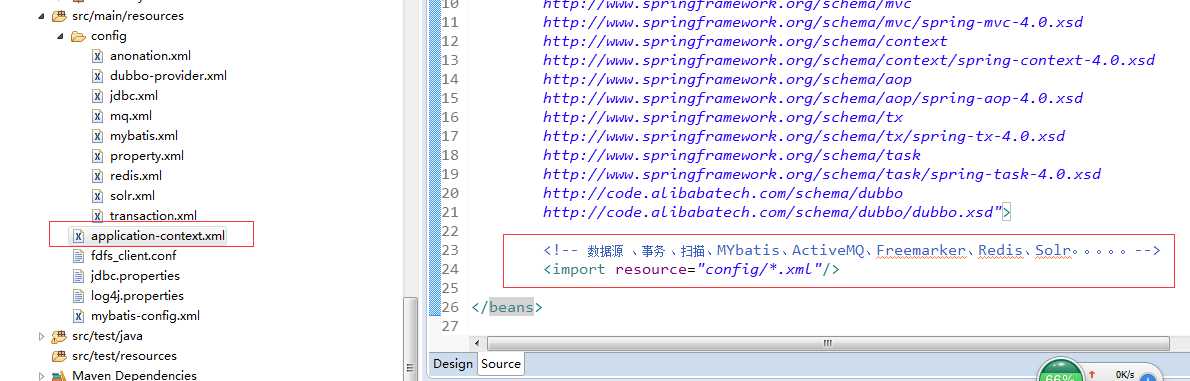The width and height of the screenshot is (1190, 381).
Task: Click the 0K/s network speed readout
Action: pos(1125,374)
